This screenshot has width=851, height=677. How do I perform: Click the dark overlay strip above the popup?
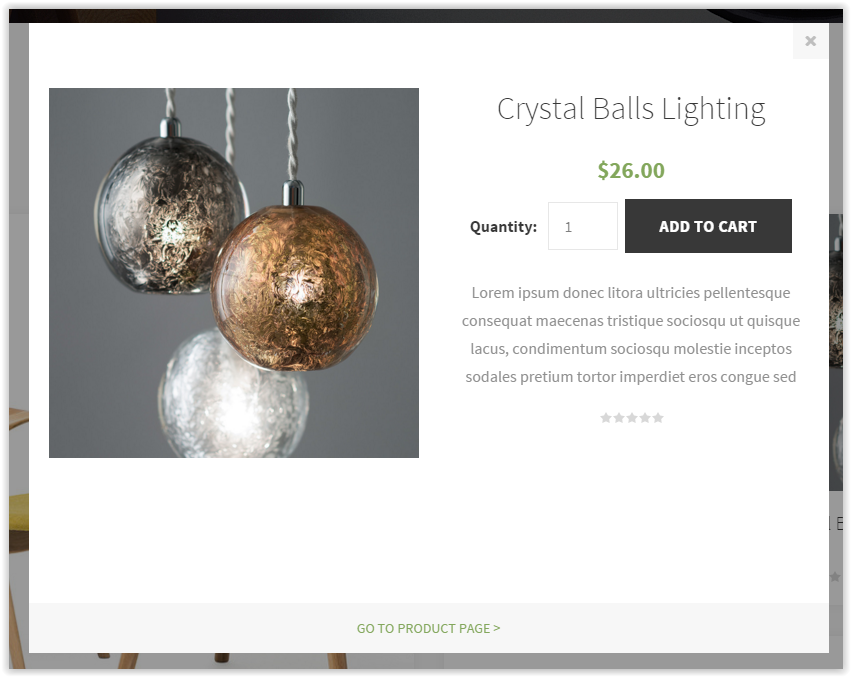(426, 15)
